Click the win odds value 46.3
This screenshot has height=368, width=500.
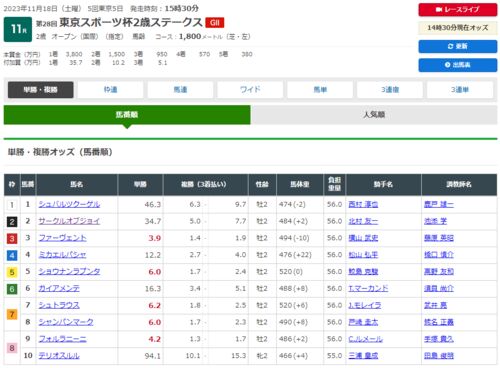(153, 205)
